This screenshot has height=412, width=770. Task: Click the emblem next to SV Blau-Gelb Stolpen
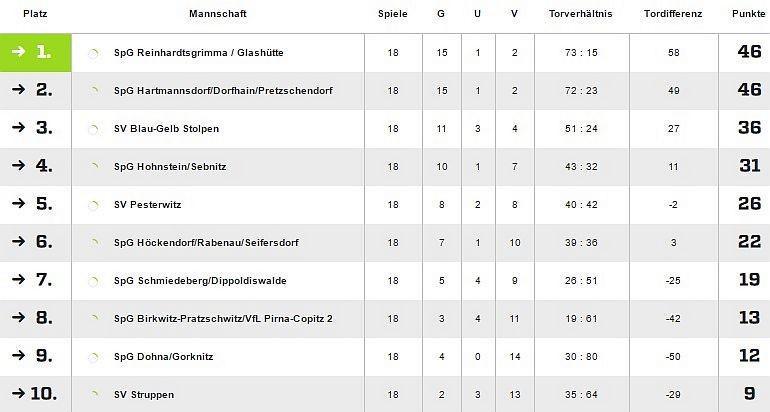94,129
